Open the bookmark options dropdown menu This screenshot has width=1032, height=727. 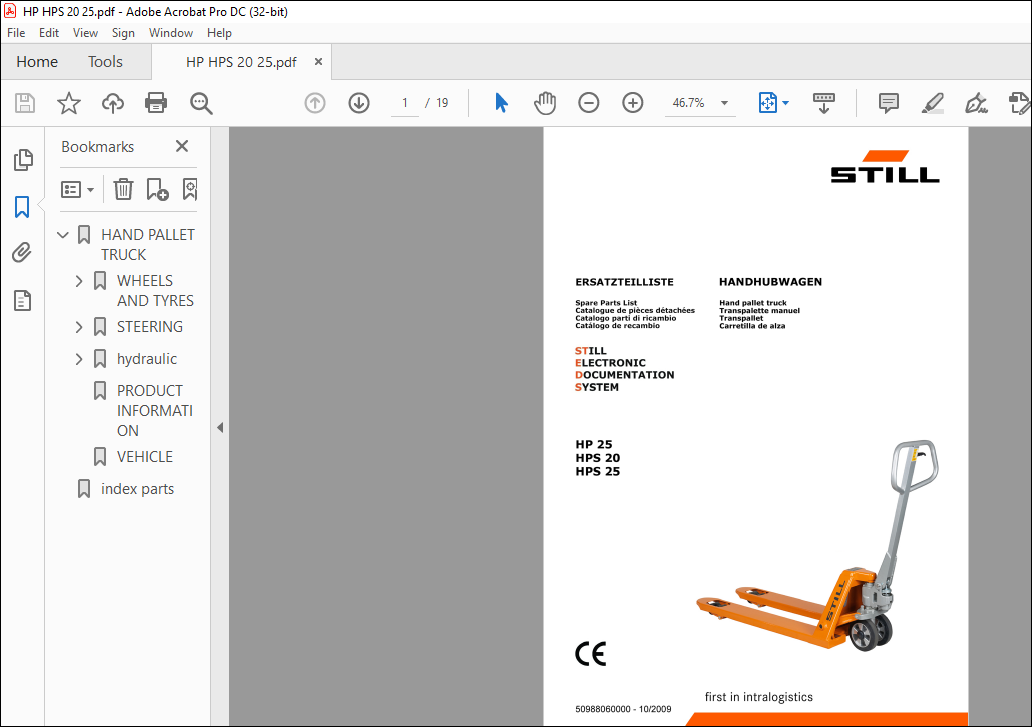(x=78, y=189)
